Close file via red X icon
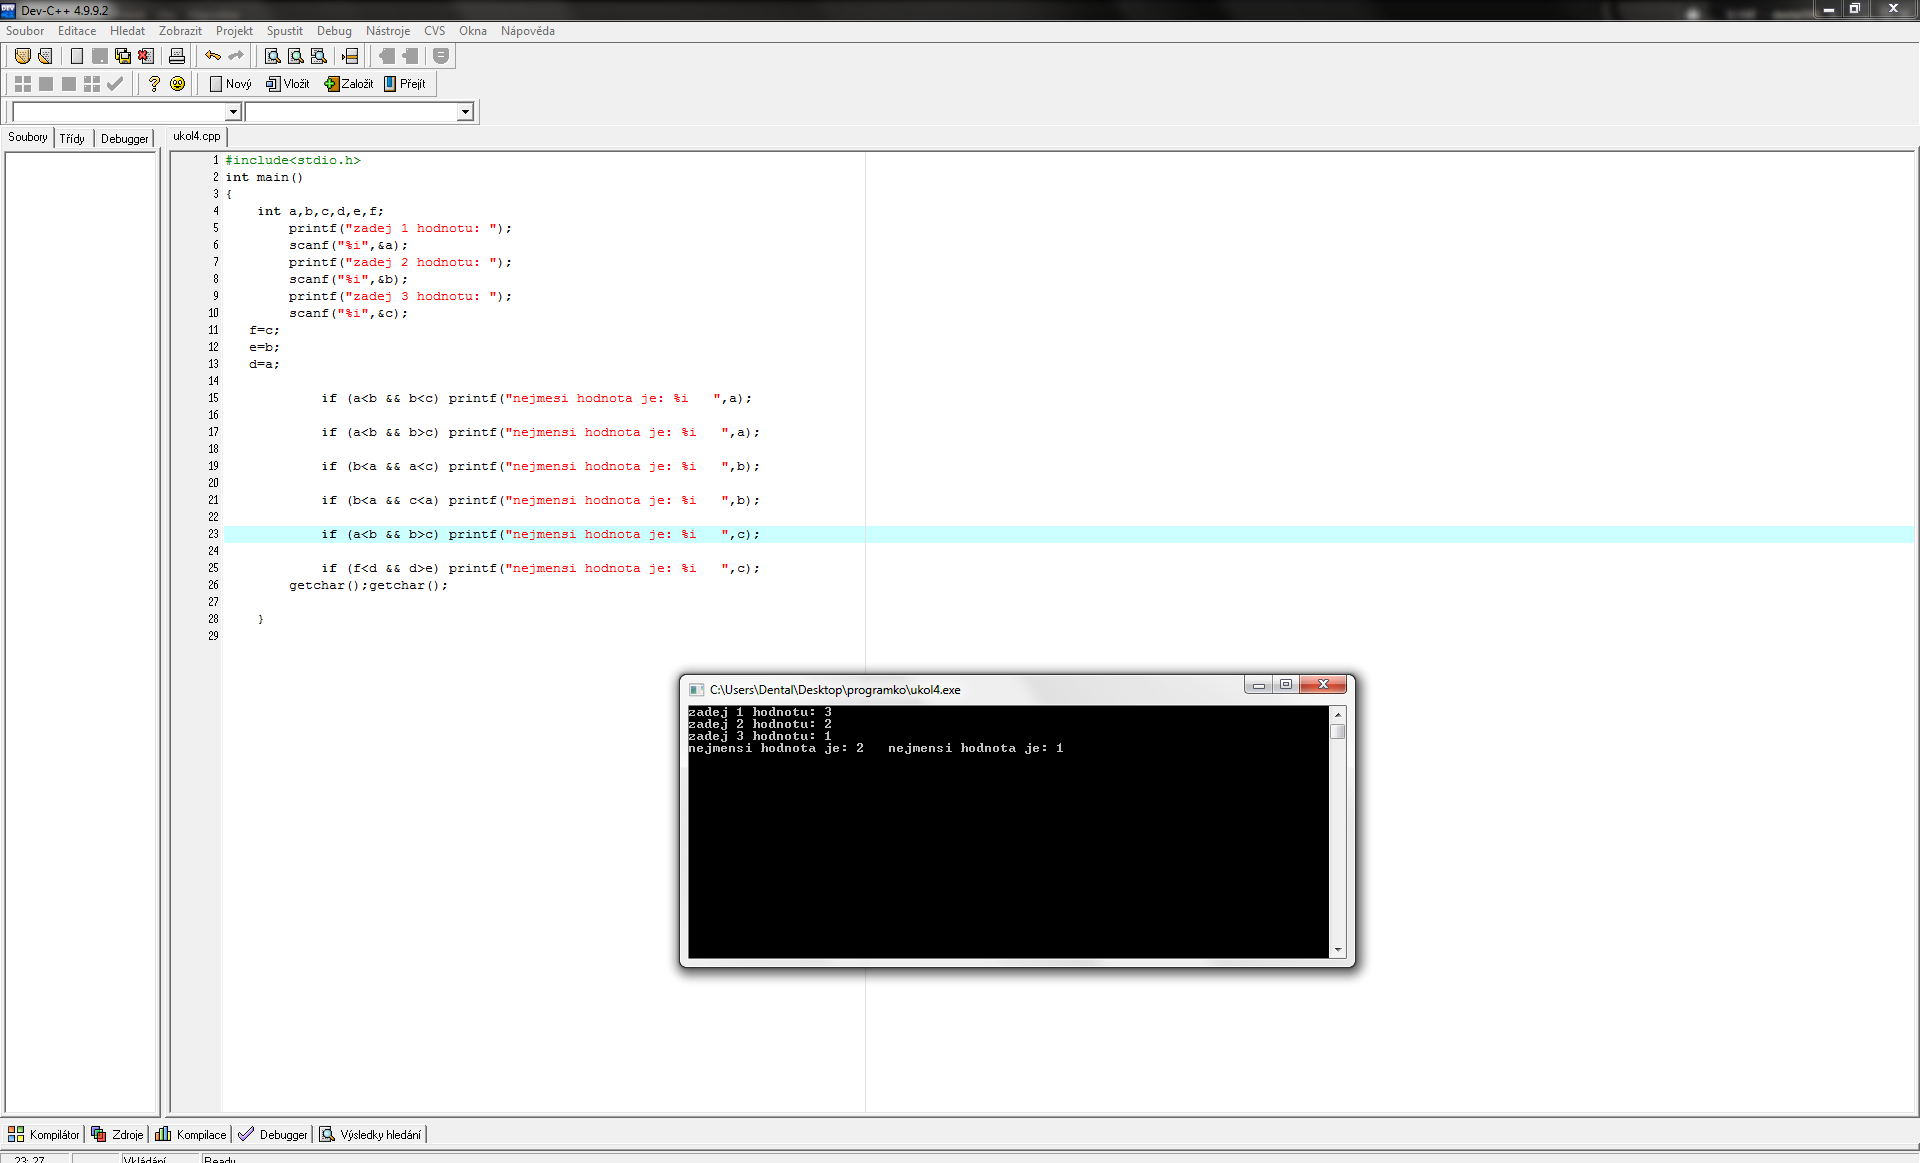The height and width of the screenshot is (1163, 1928). [x=146, y=56]
